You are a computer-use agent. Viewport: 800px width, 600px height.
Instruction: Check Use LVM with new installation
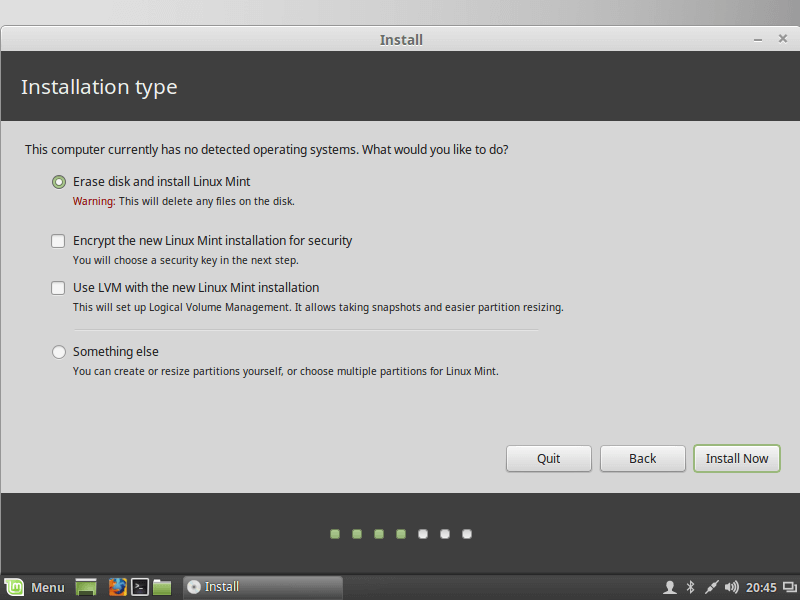59,288
